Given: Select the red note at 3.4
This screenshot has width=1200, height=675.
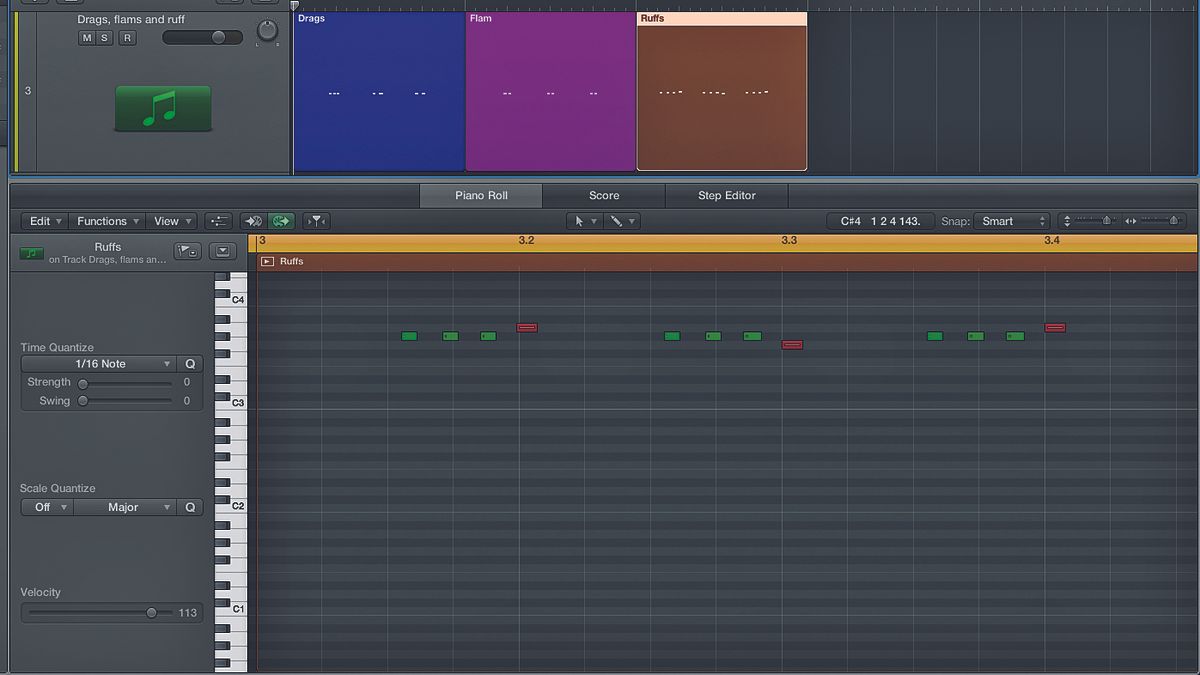Looking at the screenshot, I should (1055, 327).
